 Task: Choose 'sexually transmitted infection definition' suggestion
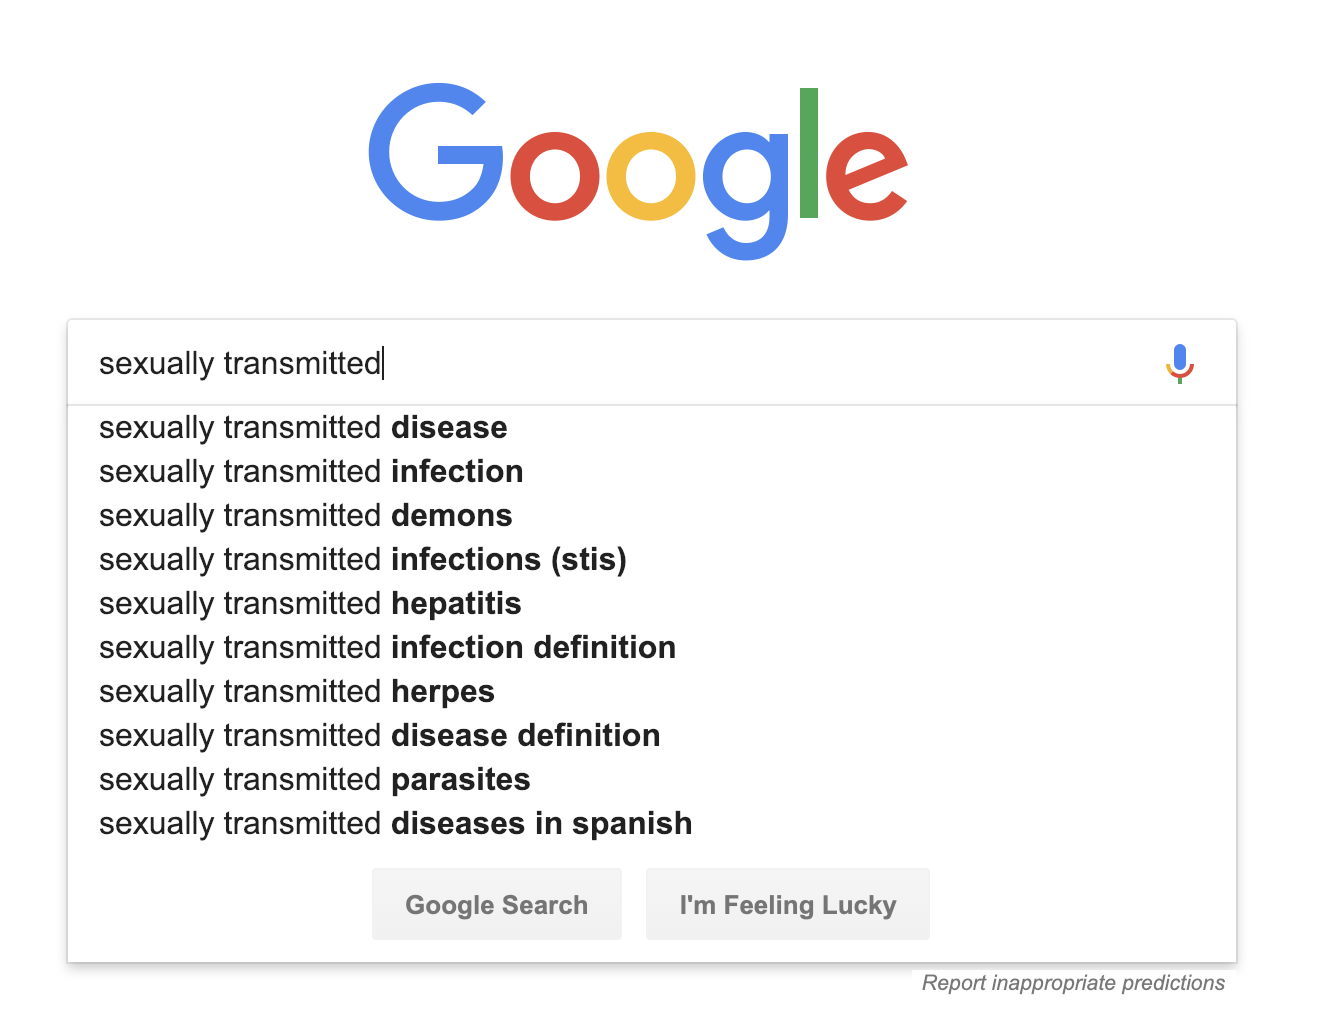coord(652,648)
